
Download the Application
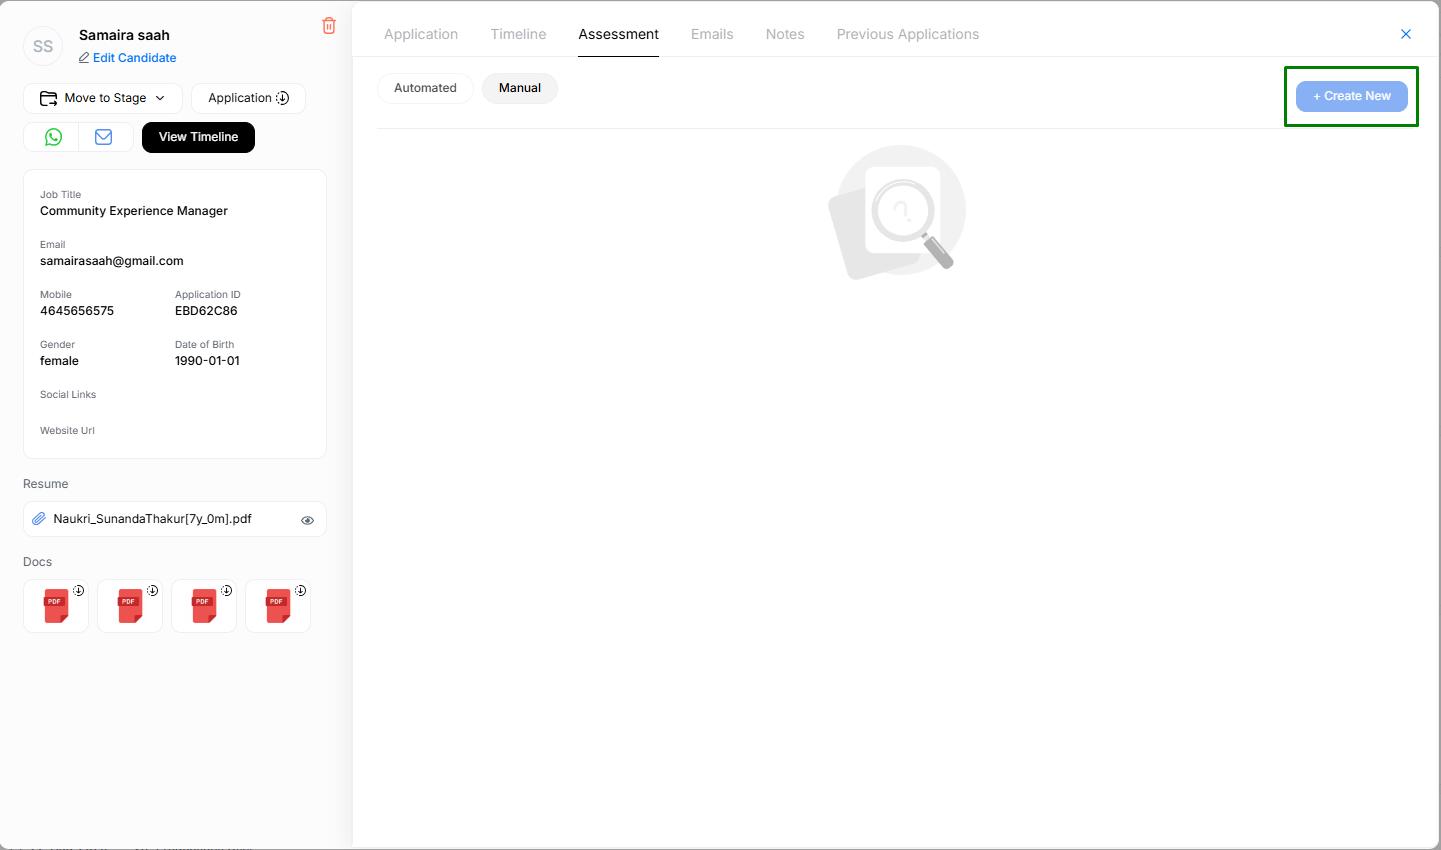click(x=248, y=98)
